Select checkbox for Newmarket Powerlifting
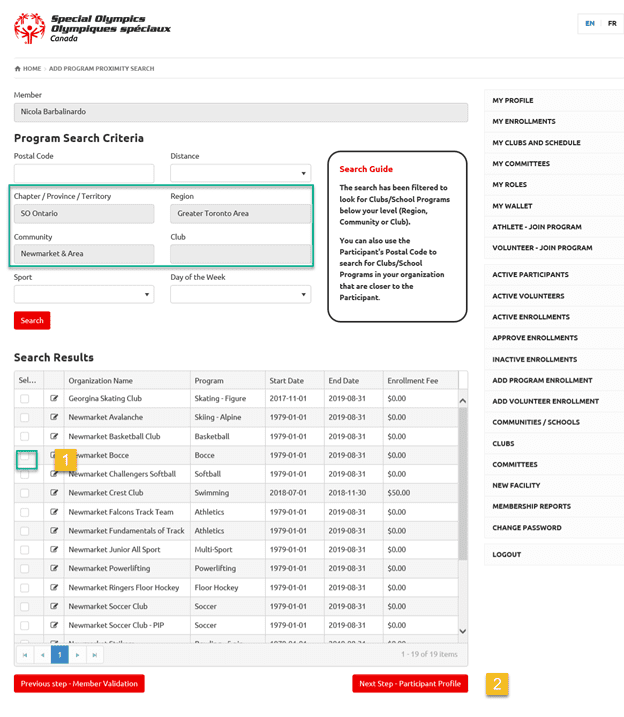This screenshot has height=717, width=624. click(x=25, y=568)
